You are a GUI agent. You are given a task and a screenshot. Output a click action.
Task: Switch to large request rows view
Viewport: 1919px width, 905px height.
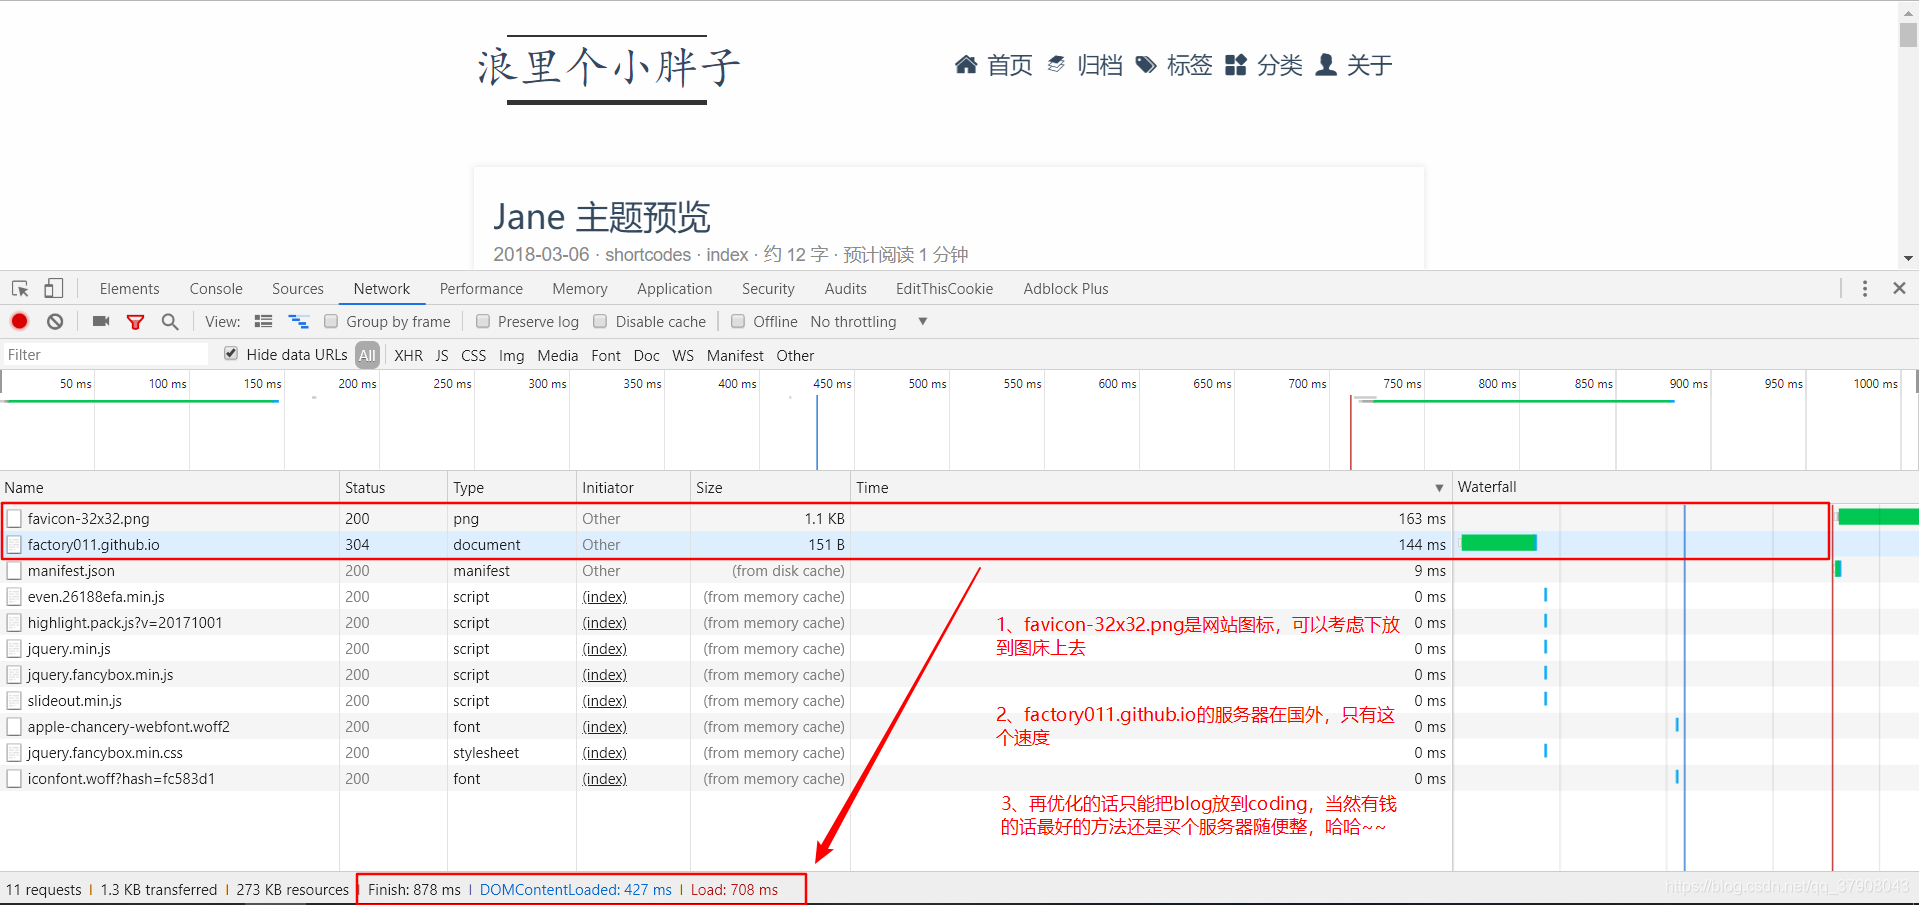coord(264,322)
